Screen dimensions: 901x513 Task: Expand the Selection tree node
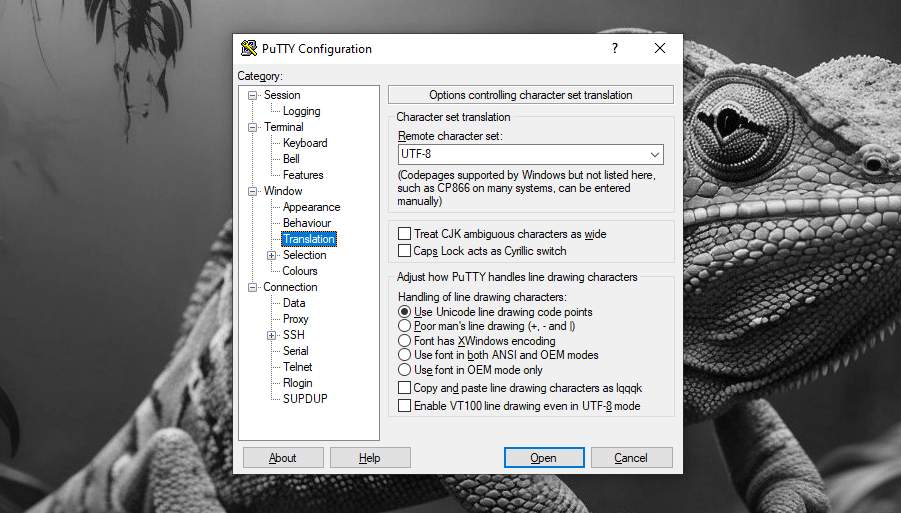click(272, 255)
